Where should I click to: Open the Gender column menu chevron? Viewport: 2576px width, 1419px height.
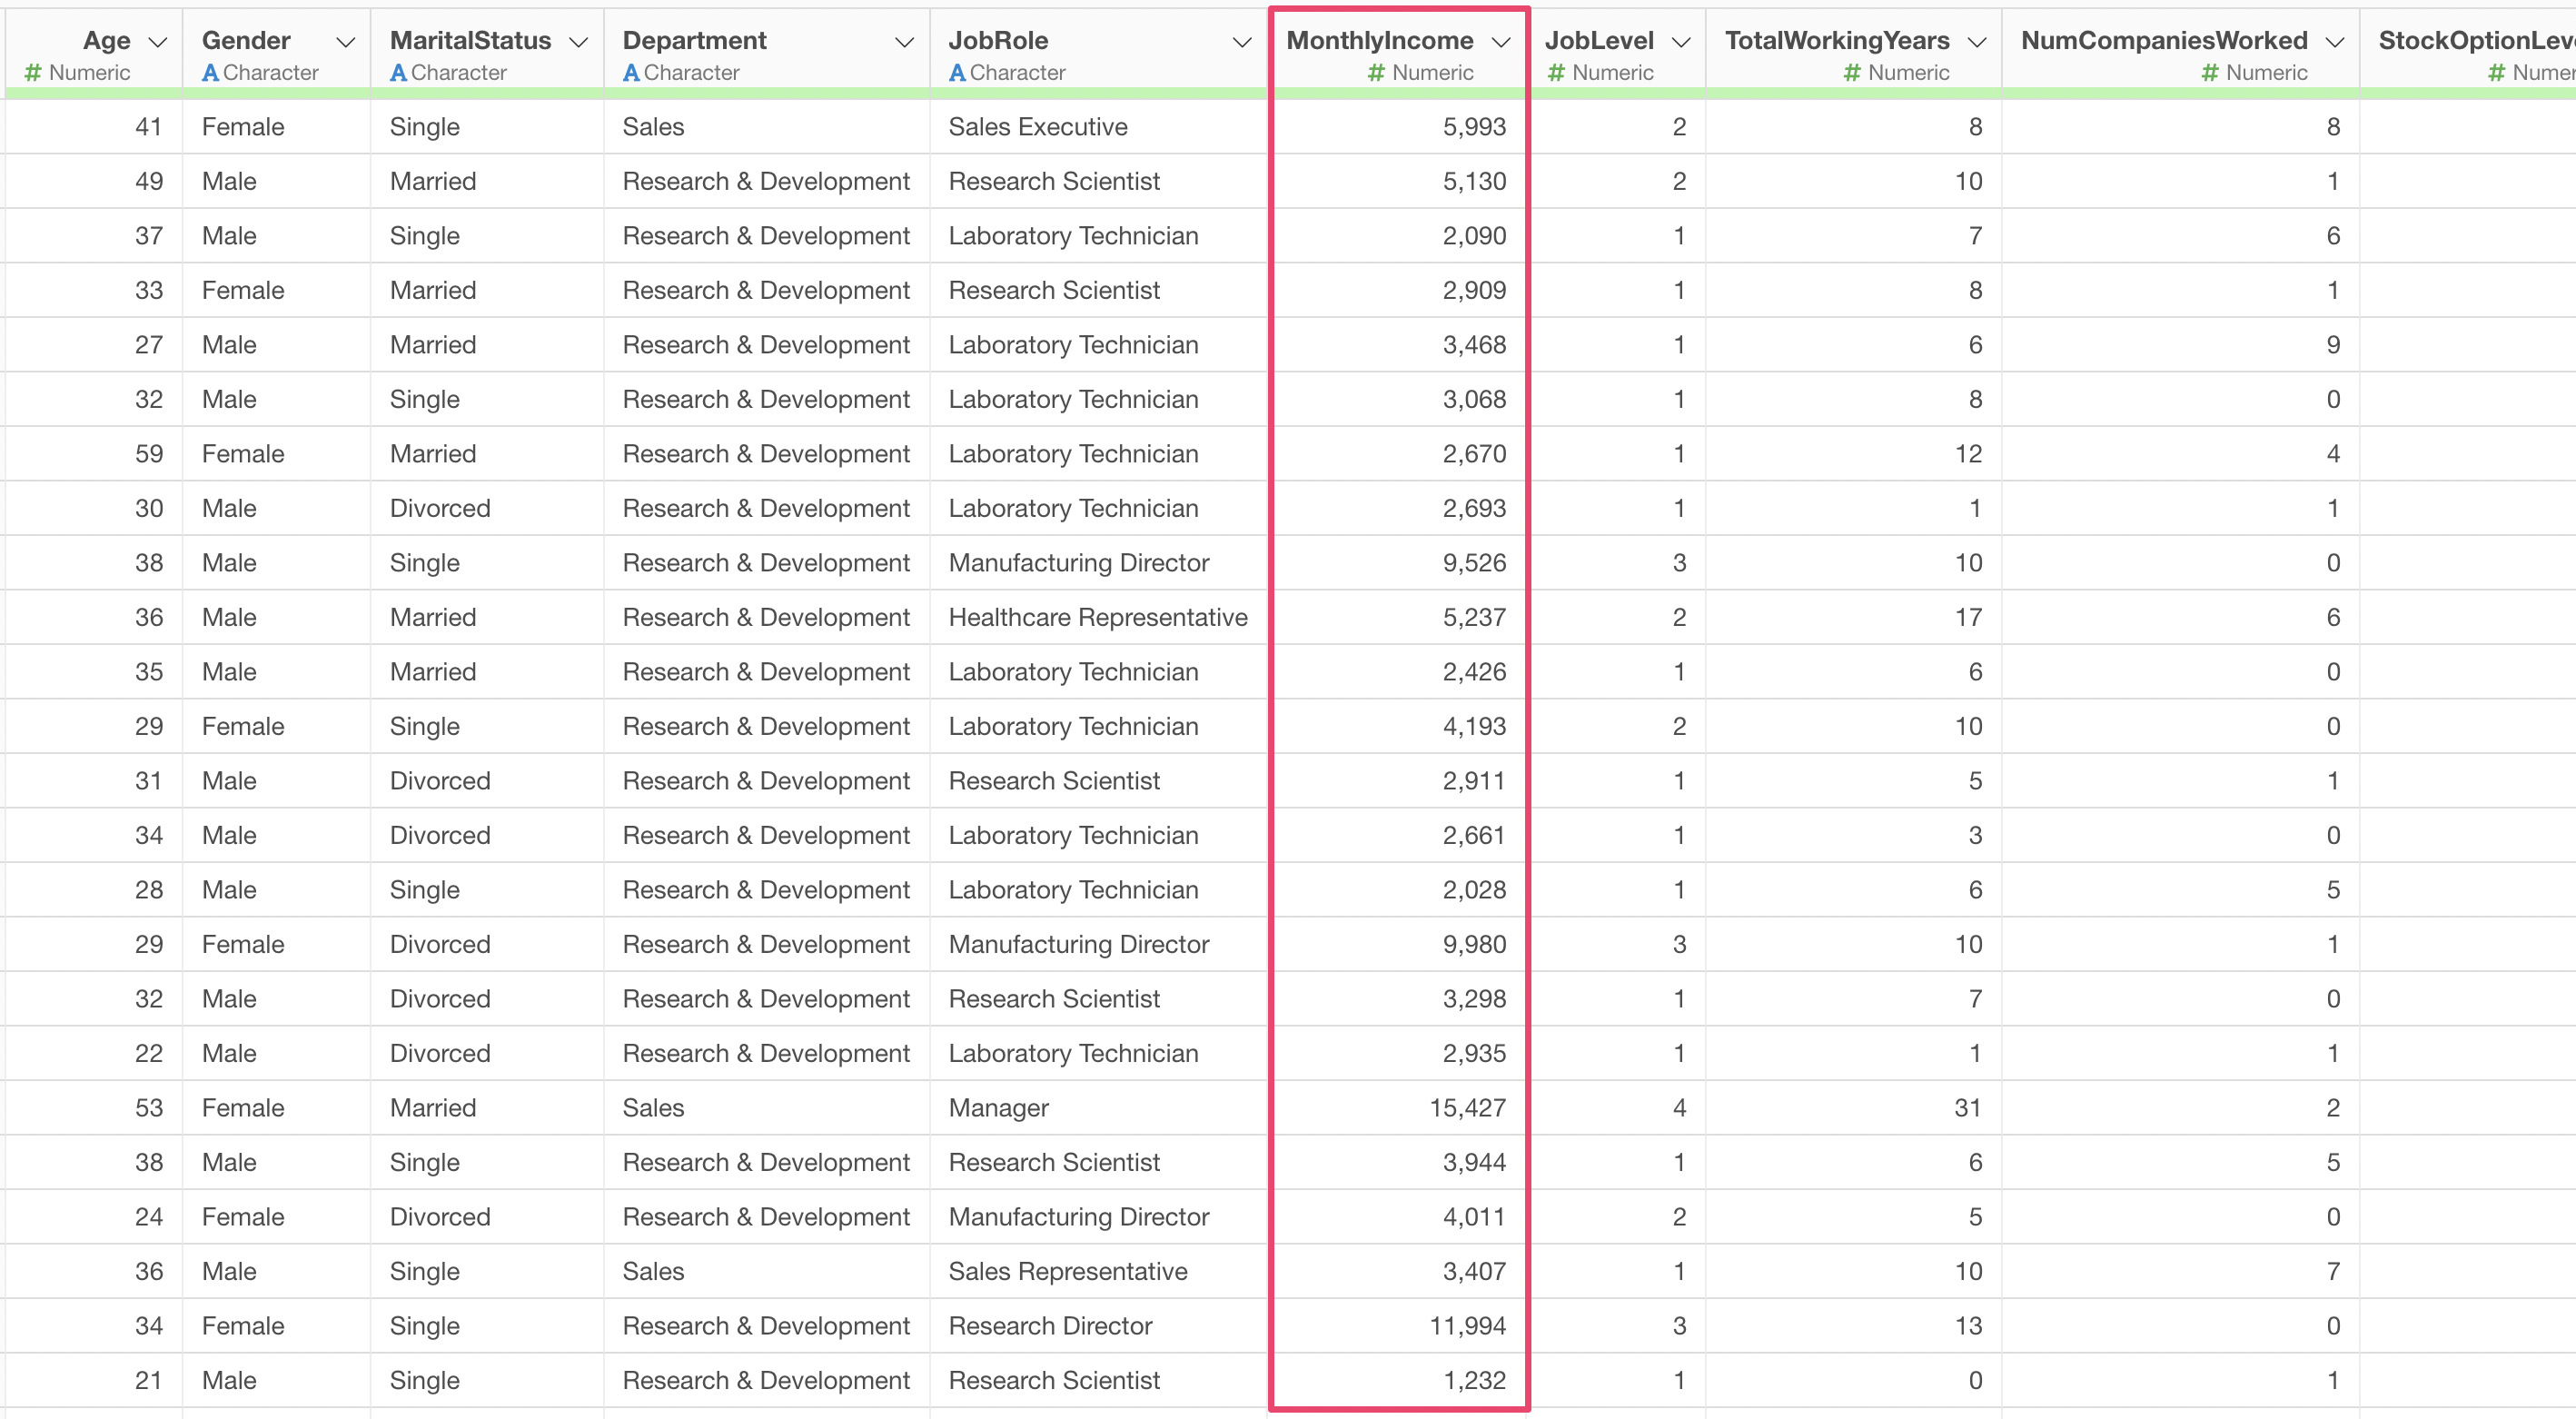pyautogui.click(x=345, y=42)
